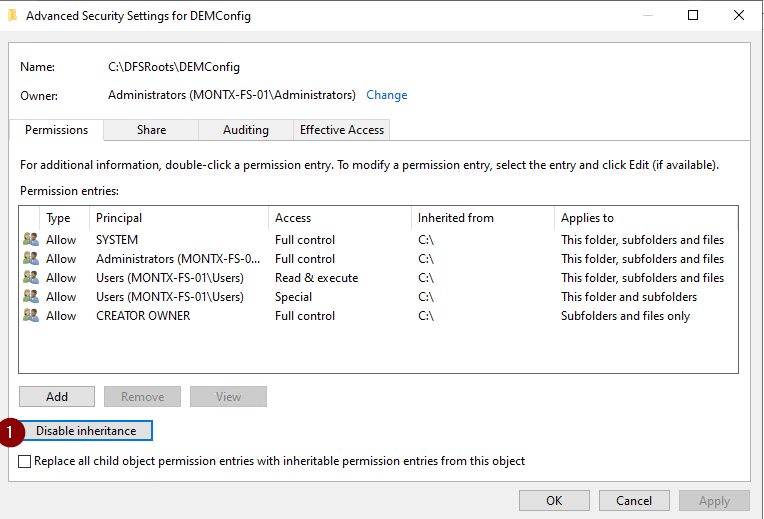Enable Replace all child object permission entries
This screenshot has height=519, width=764.
click(x=25, y=462)
